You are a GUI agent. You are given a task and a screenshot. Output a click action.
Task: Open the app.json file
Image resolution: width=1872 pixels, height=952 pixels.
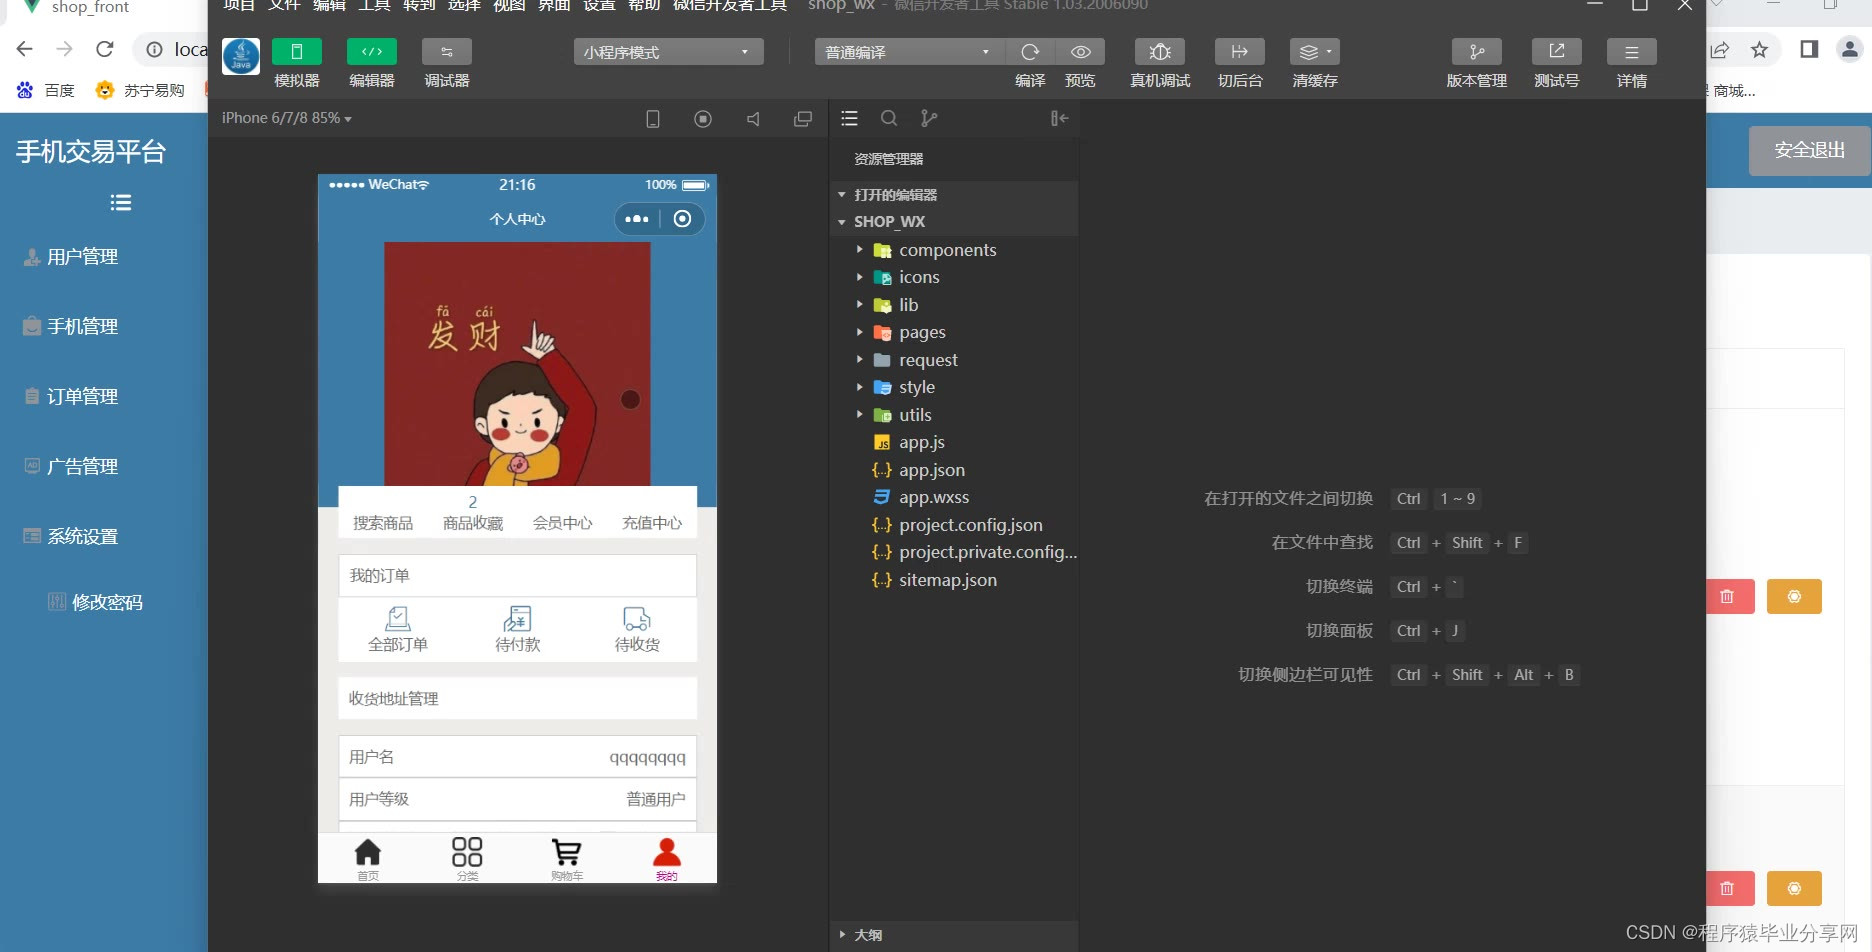954,470
